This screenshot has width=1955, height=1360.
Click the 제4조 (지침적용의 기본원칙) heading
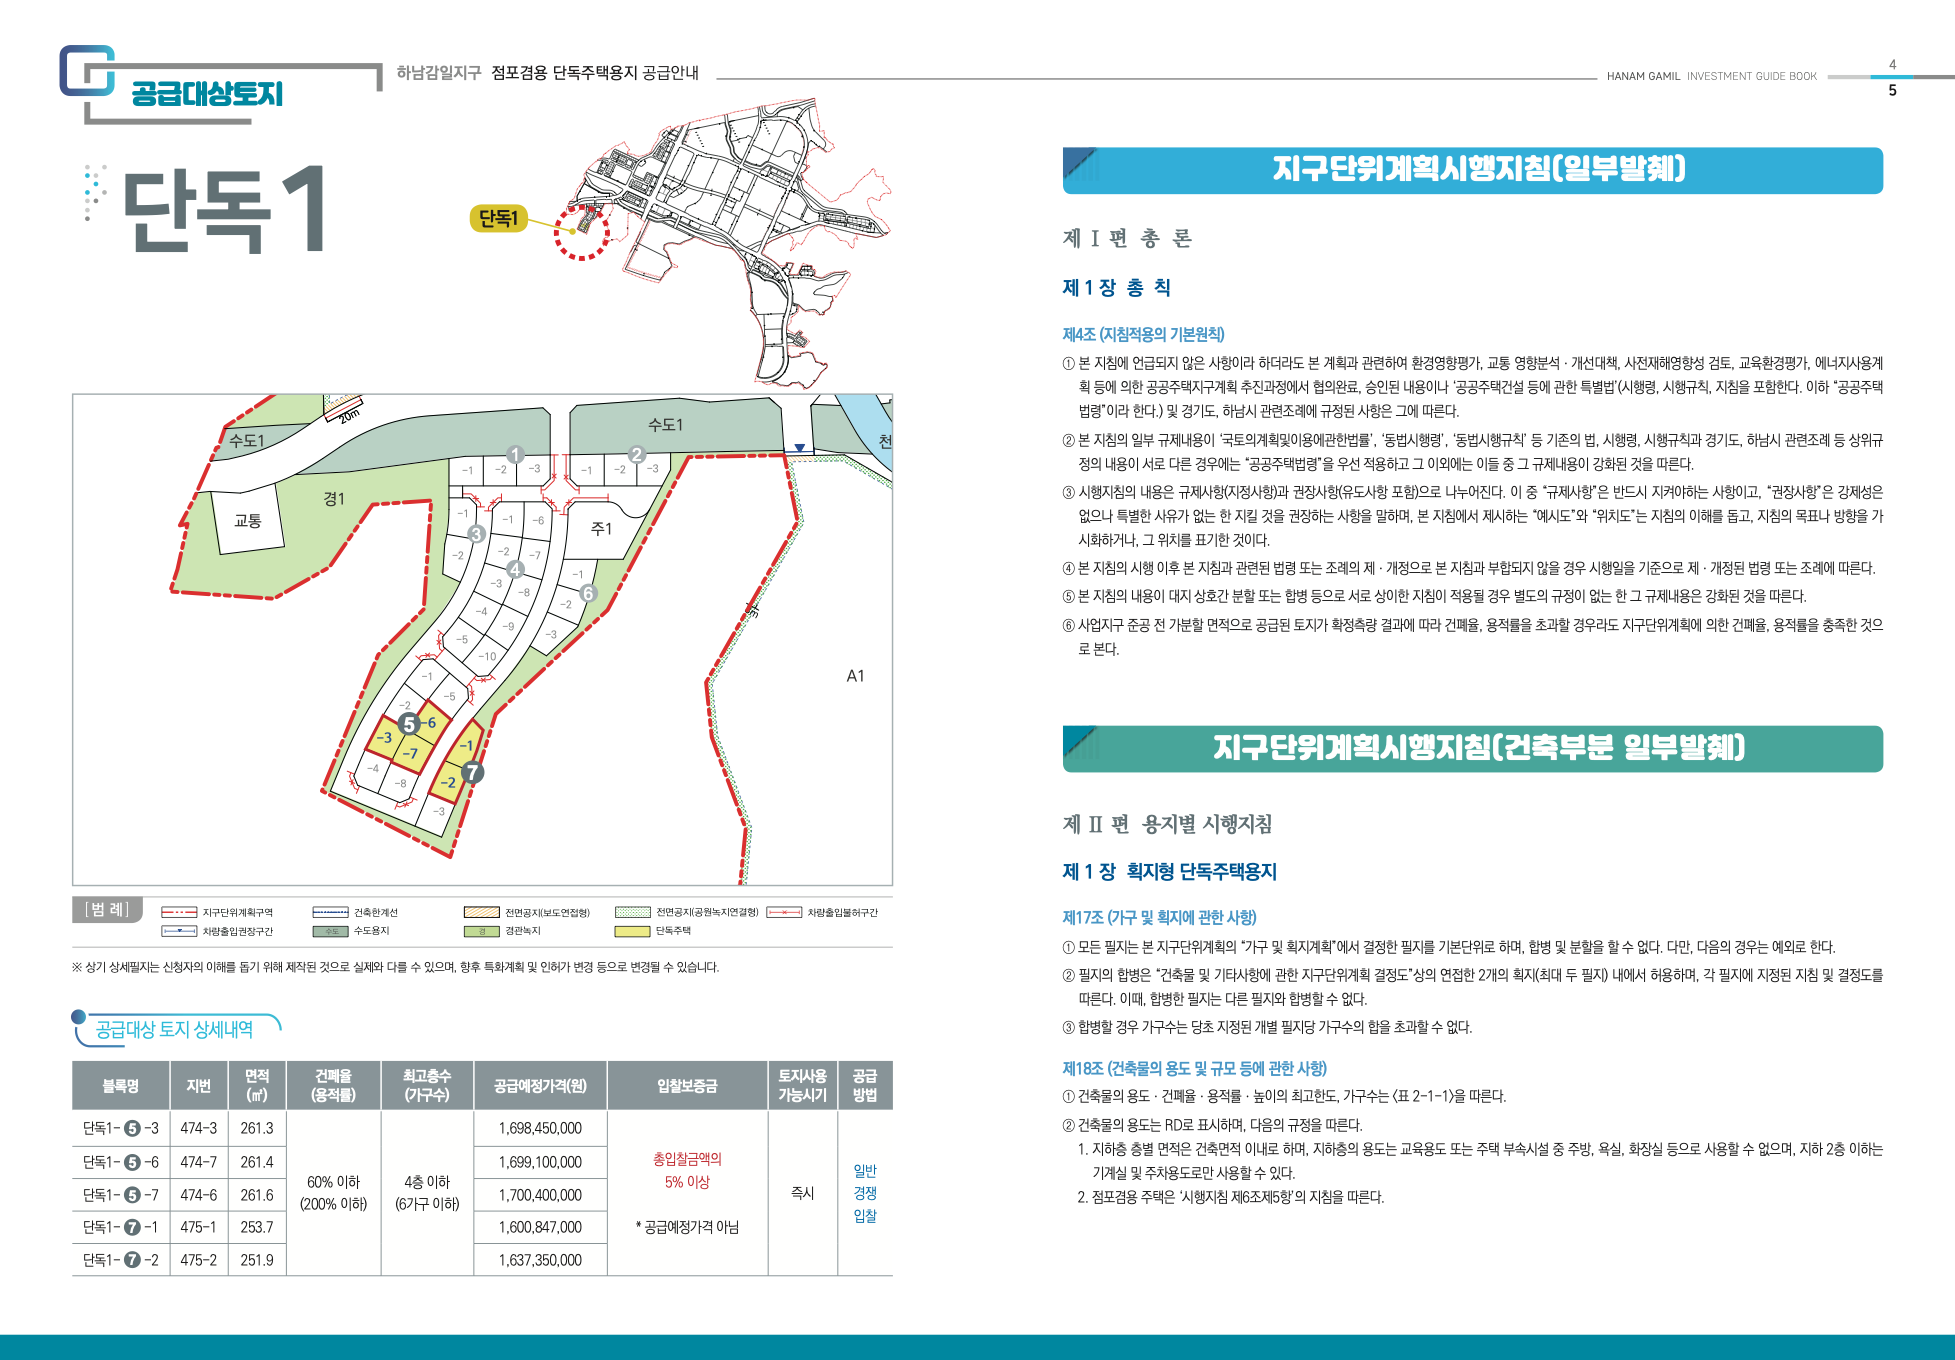tap(1143, 334)
